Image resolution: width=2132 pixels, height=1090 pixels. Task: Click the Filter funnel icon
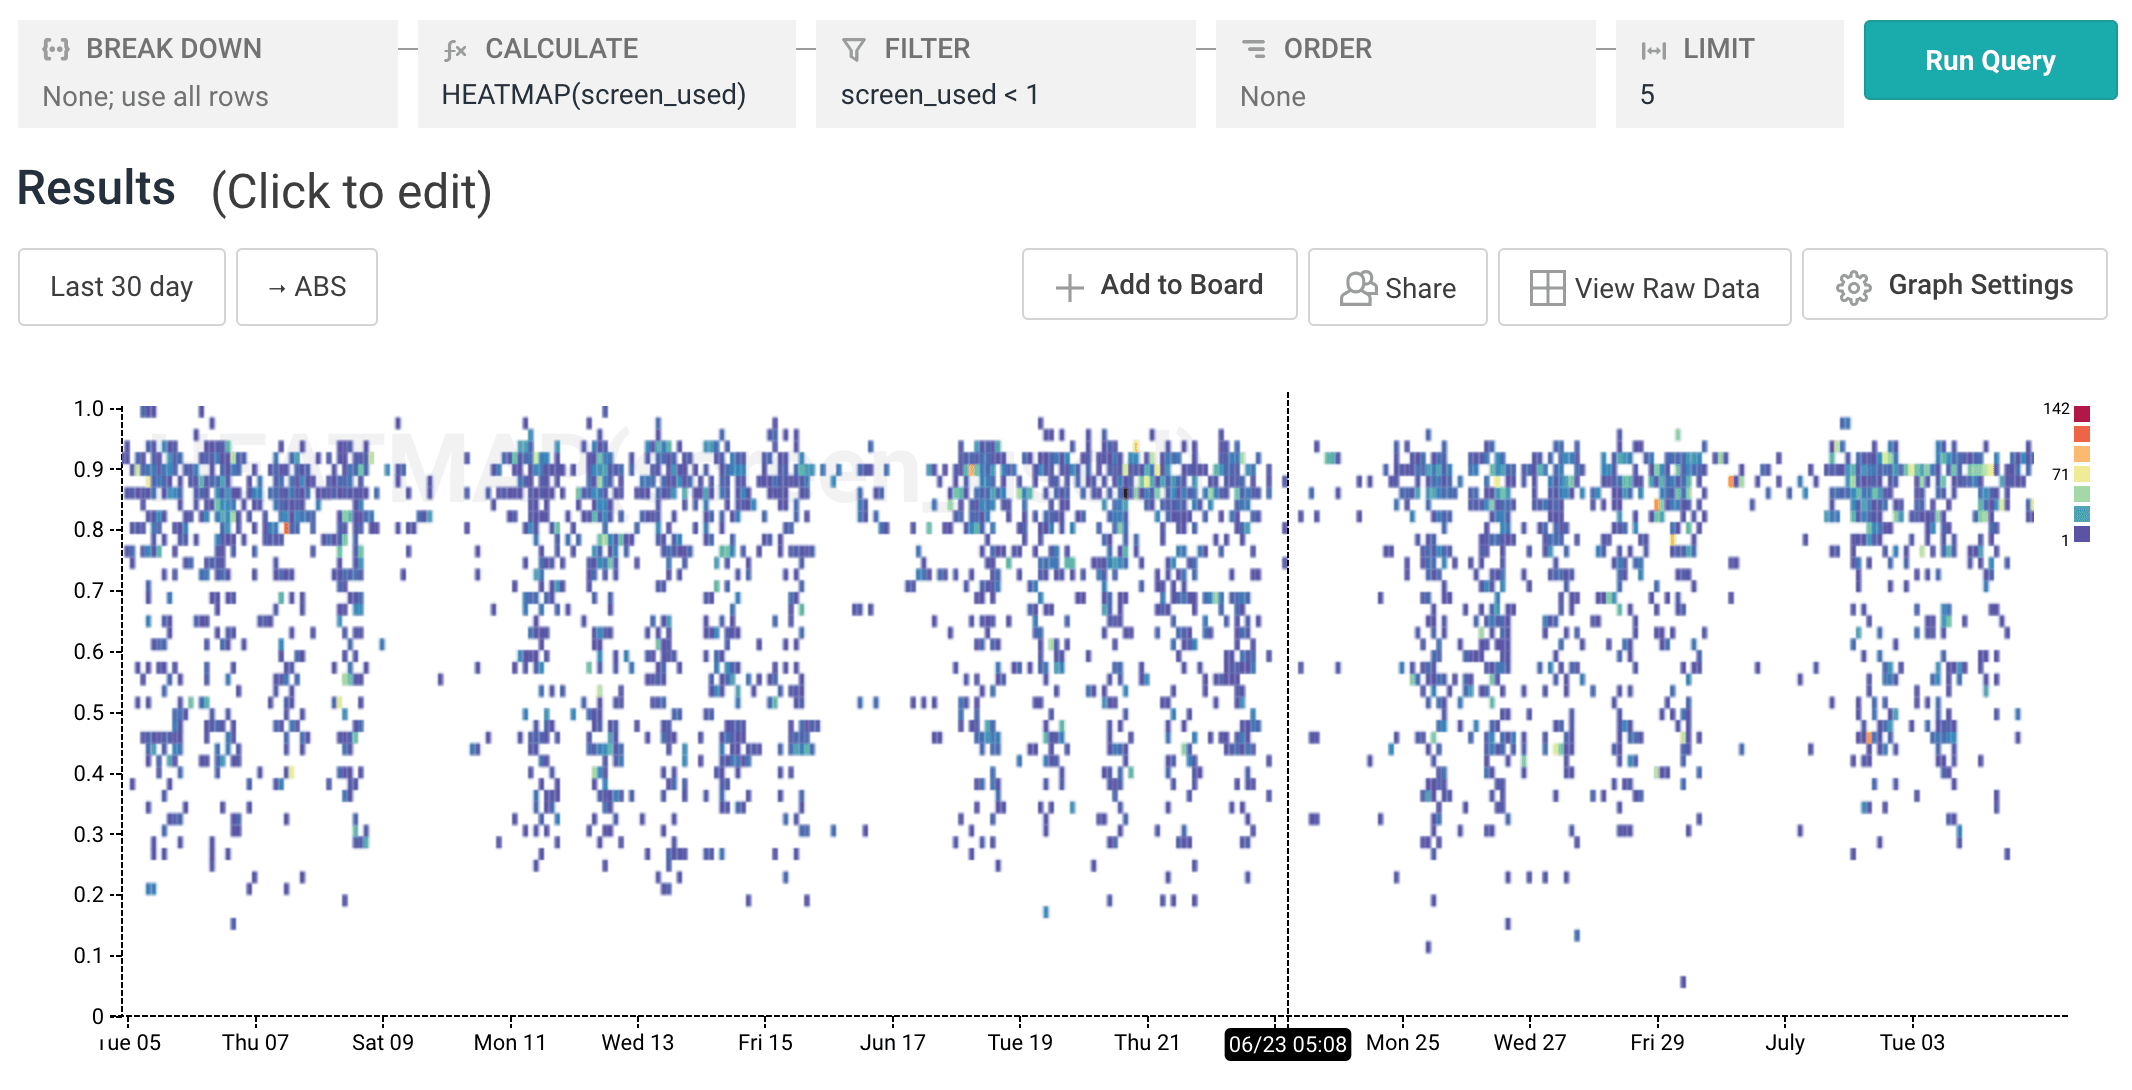(x=853, y=49)
